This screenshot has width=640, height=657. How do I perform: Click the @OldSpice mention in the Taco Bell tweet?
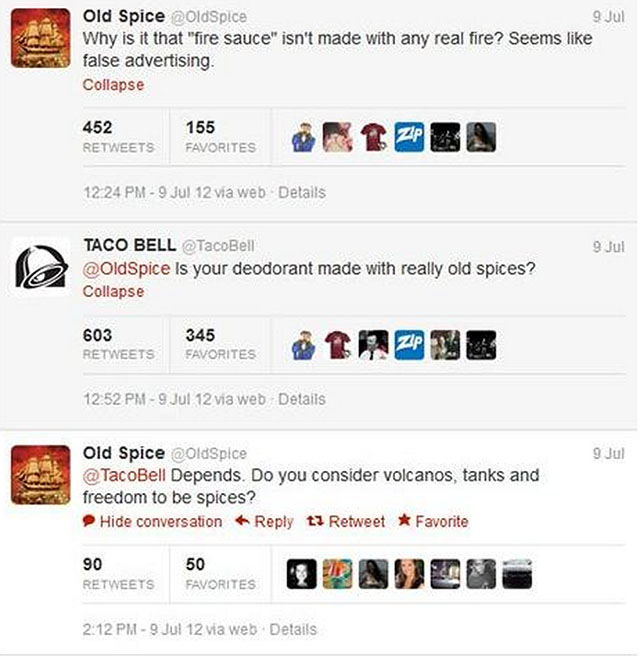point(127,268)
